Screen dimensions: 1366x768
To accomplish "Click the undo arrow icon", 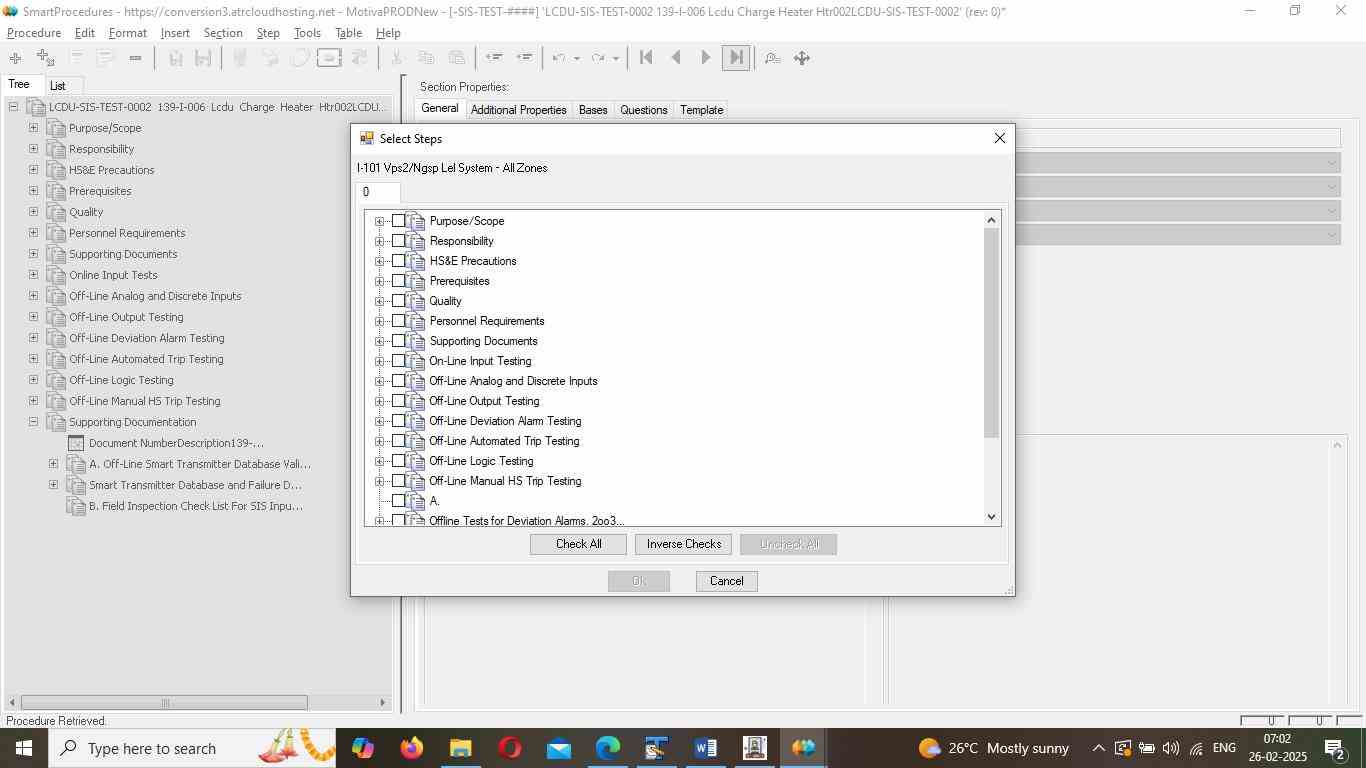I will click(x=561, y=58).
